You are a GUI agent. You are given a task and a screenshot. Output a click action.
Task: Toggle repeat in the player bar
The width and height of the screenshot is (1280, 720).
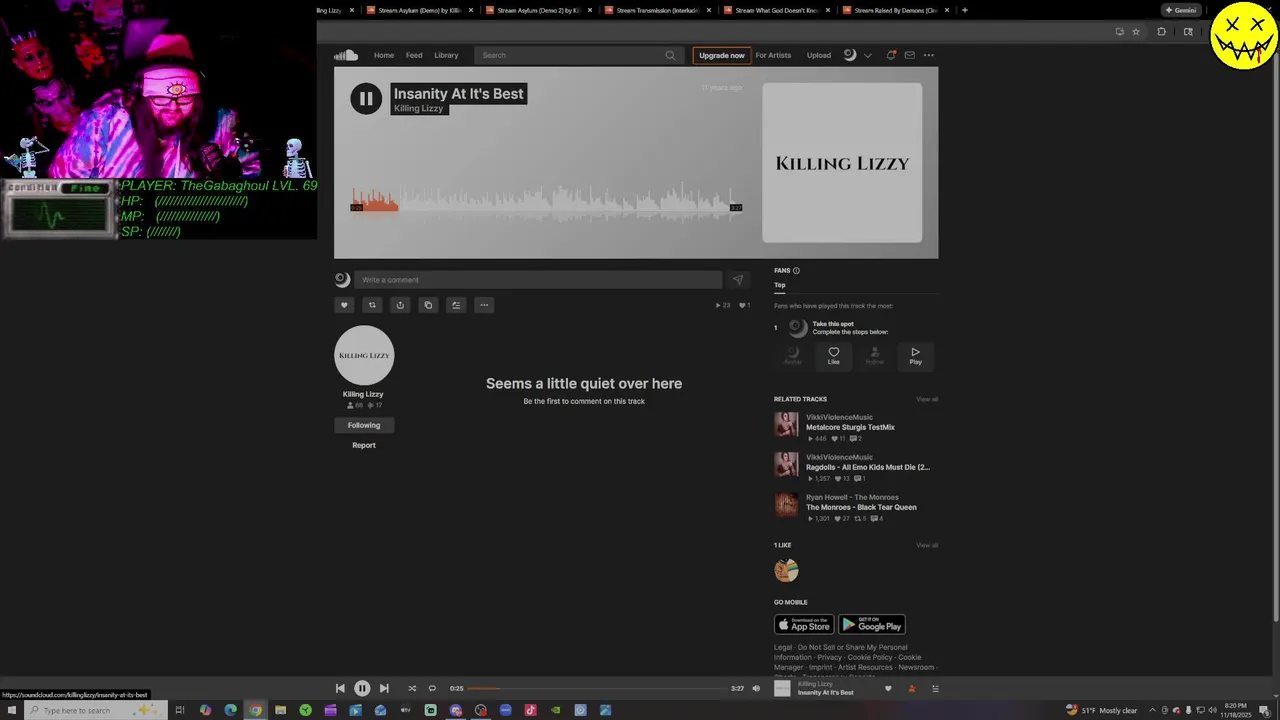(x=432, y=688)
